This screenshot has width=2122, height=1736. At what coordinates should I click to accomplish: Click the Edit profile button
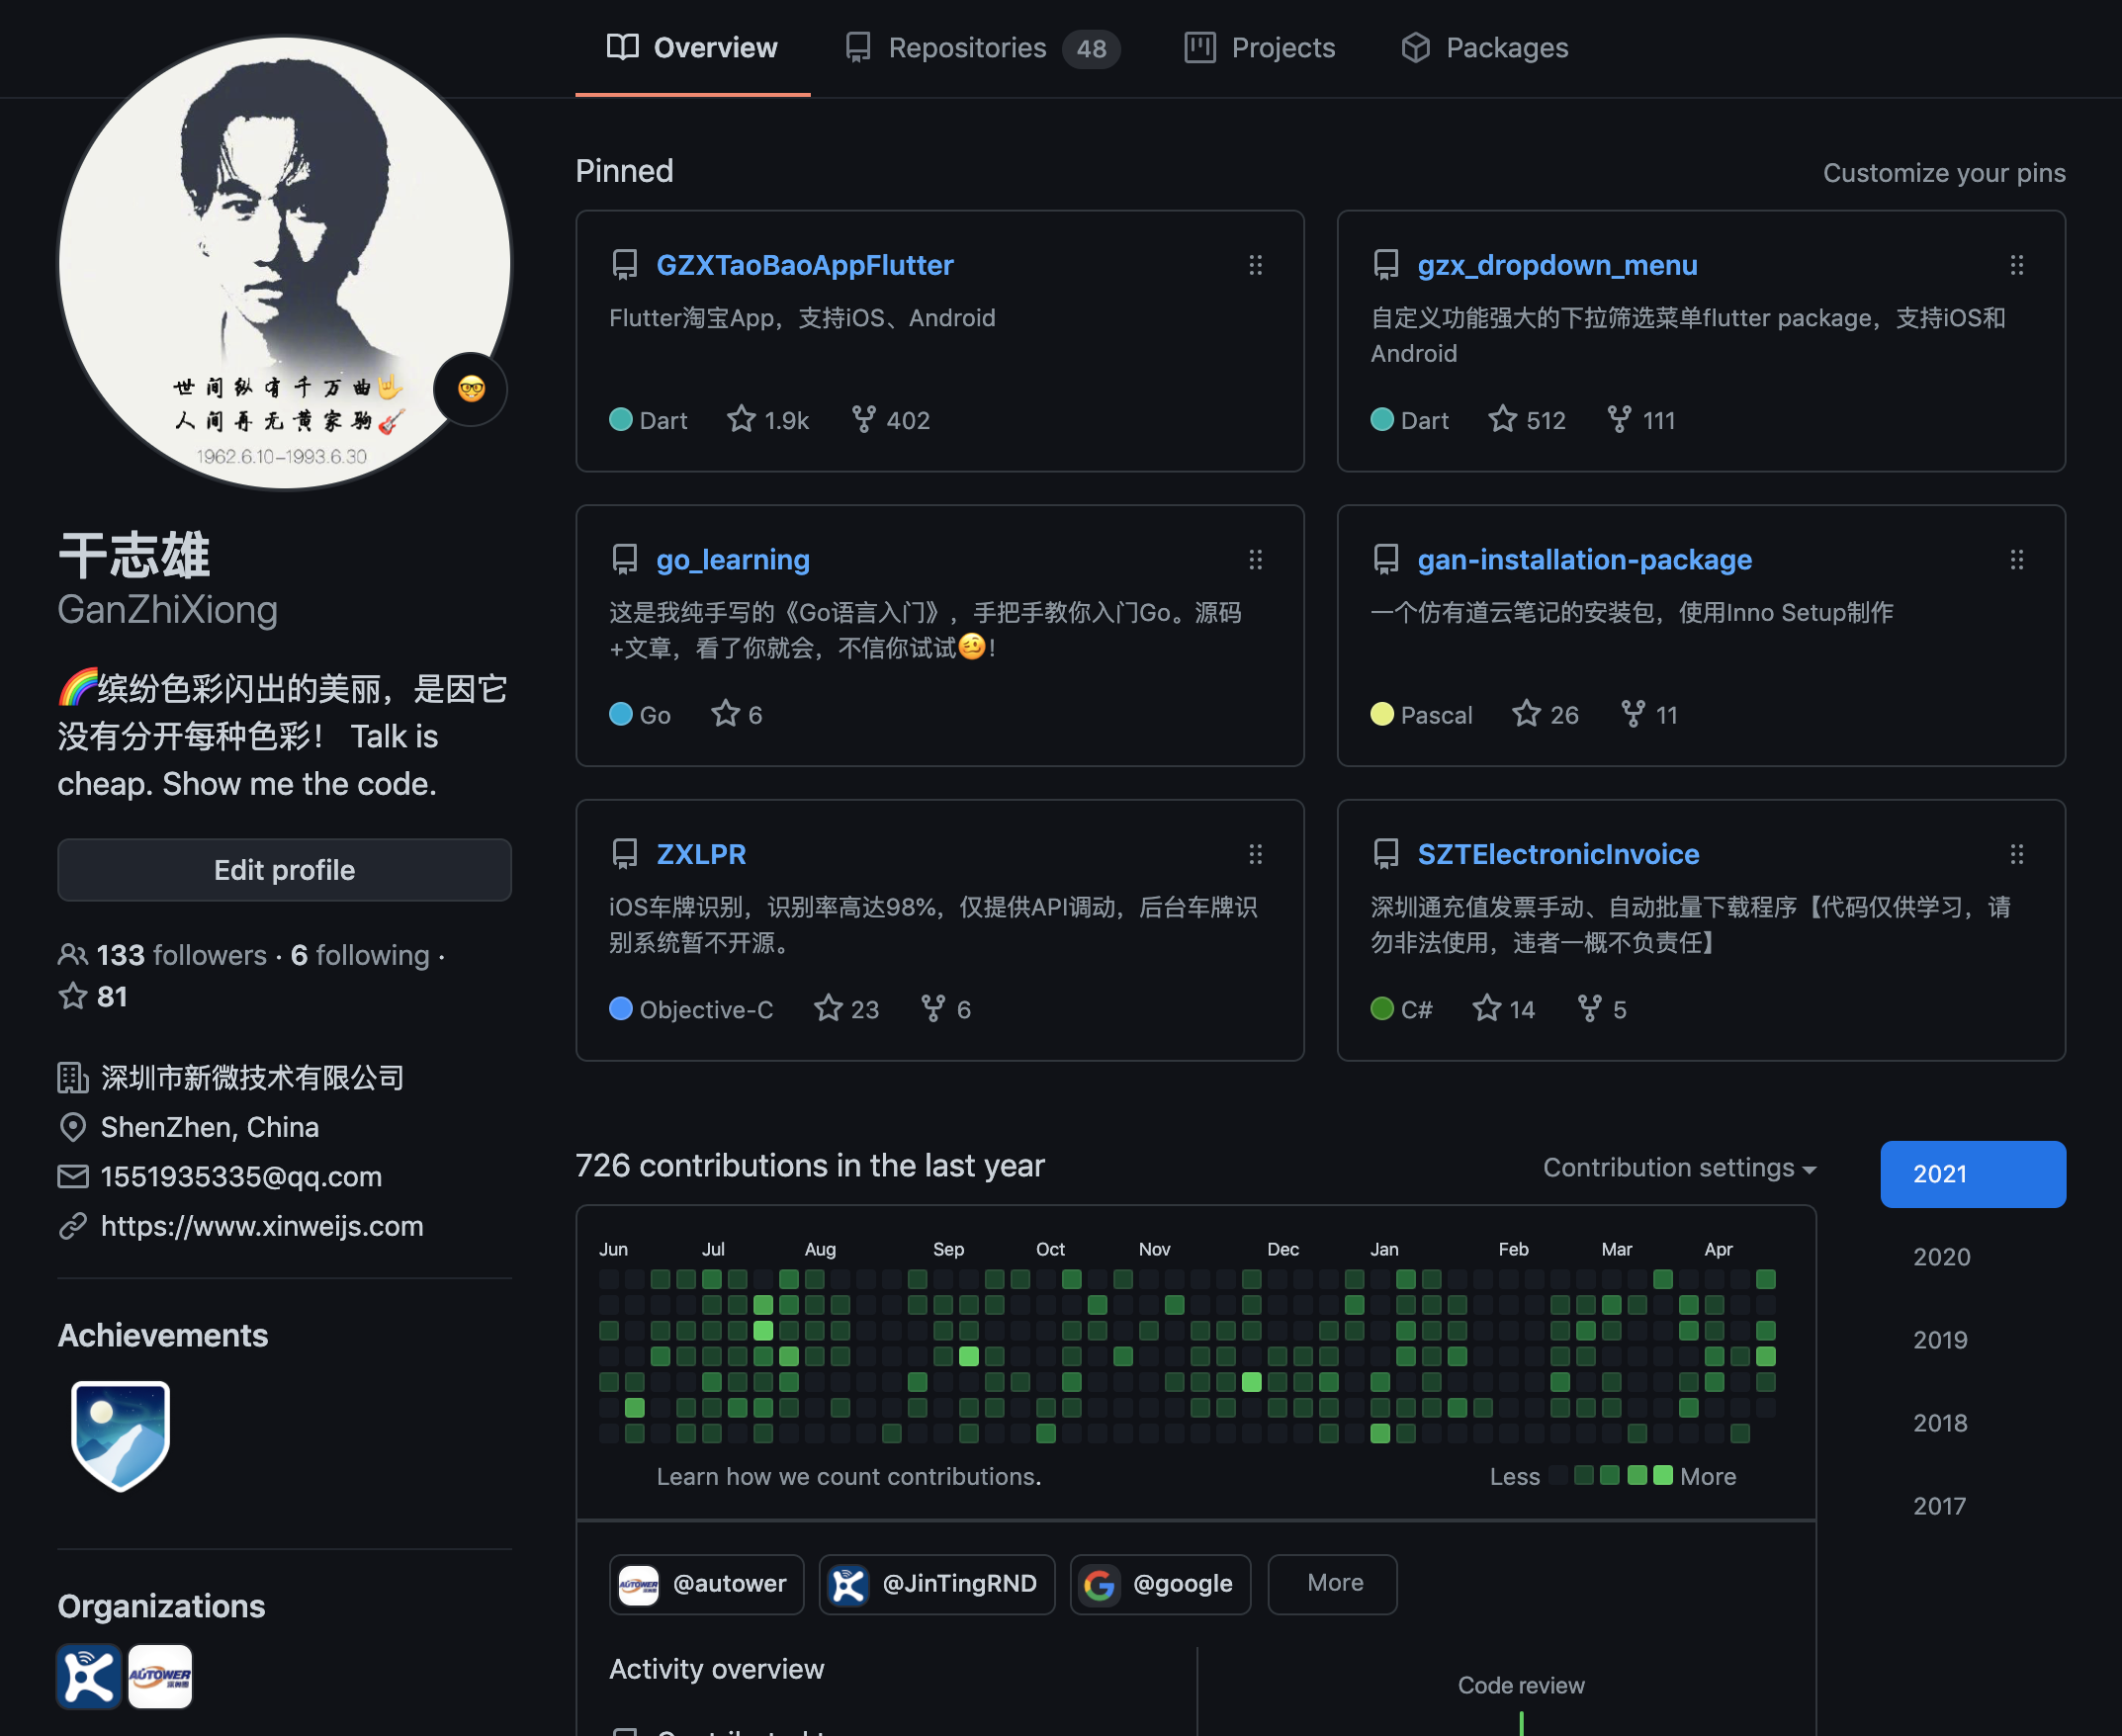(x=284, y=867)
